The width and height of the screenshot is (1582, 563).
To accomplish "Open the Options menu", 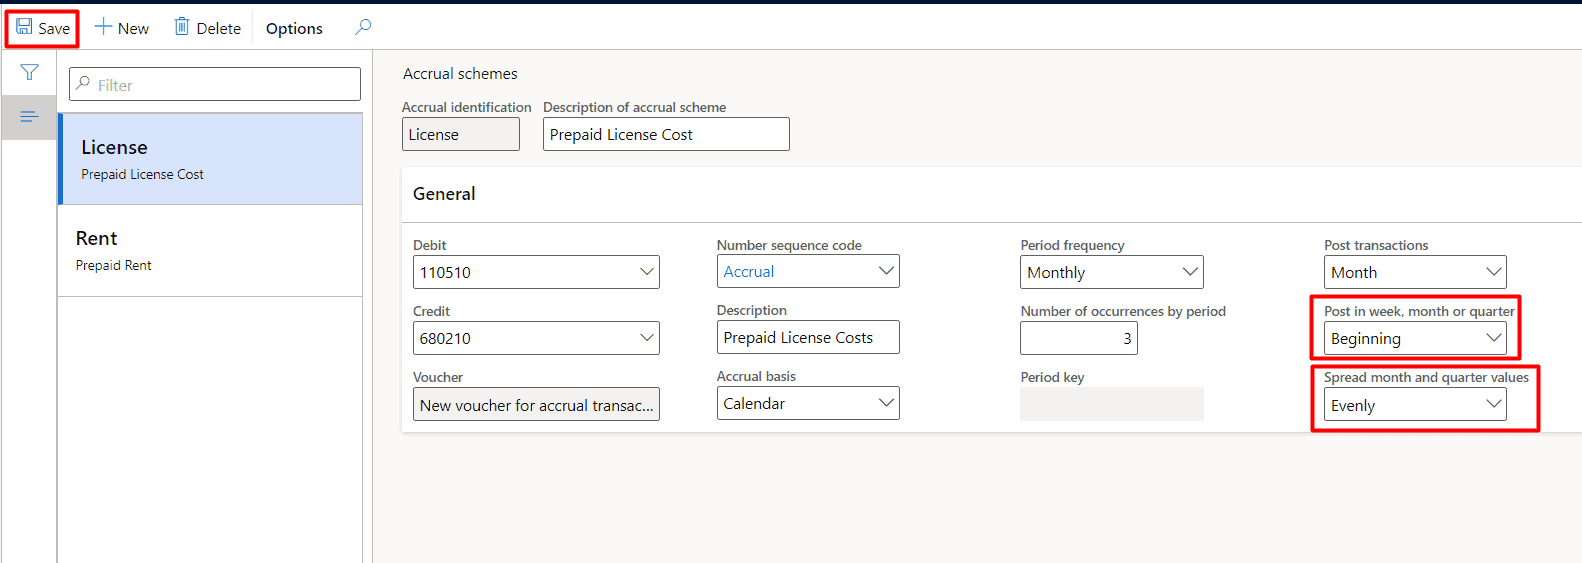I will [x=294, y=28].
